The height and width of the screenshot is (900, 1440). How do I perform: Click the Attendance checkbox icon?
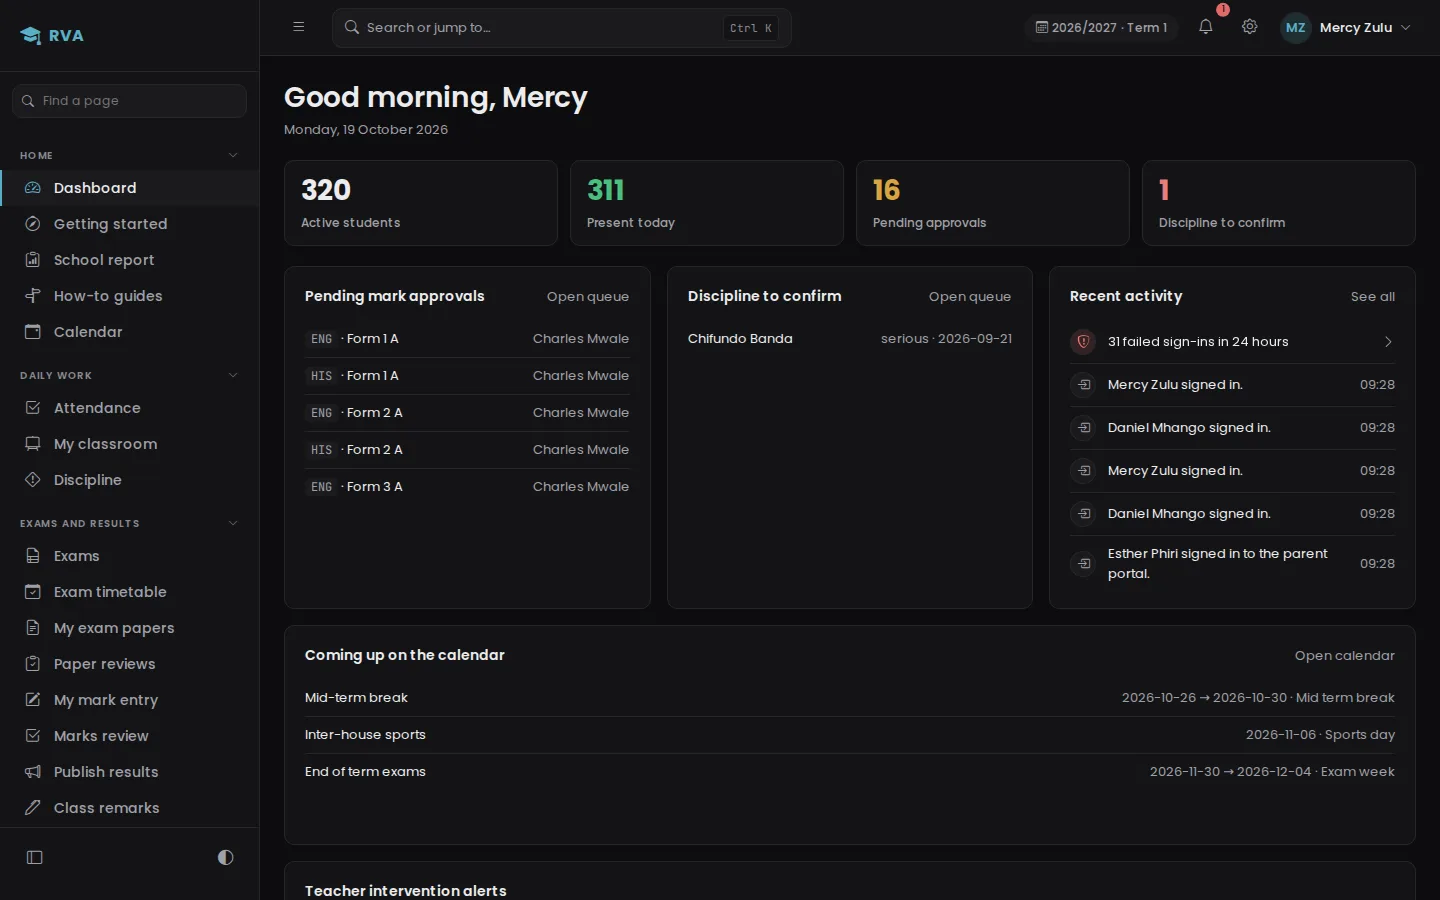[33, 408]
